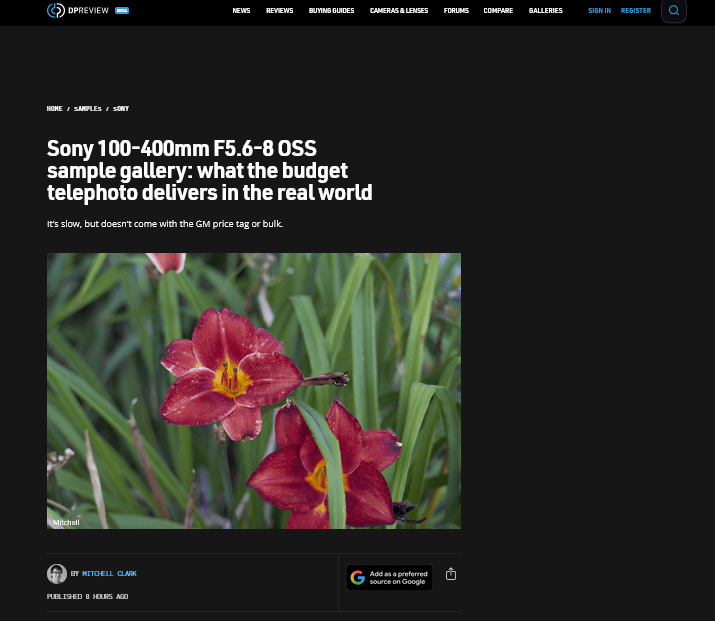
Task: Open the Reviews menu
Action: point(280,10)
